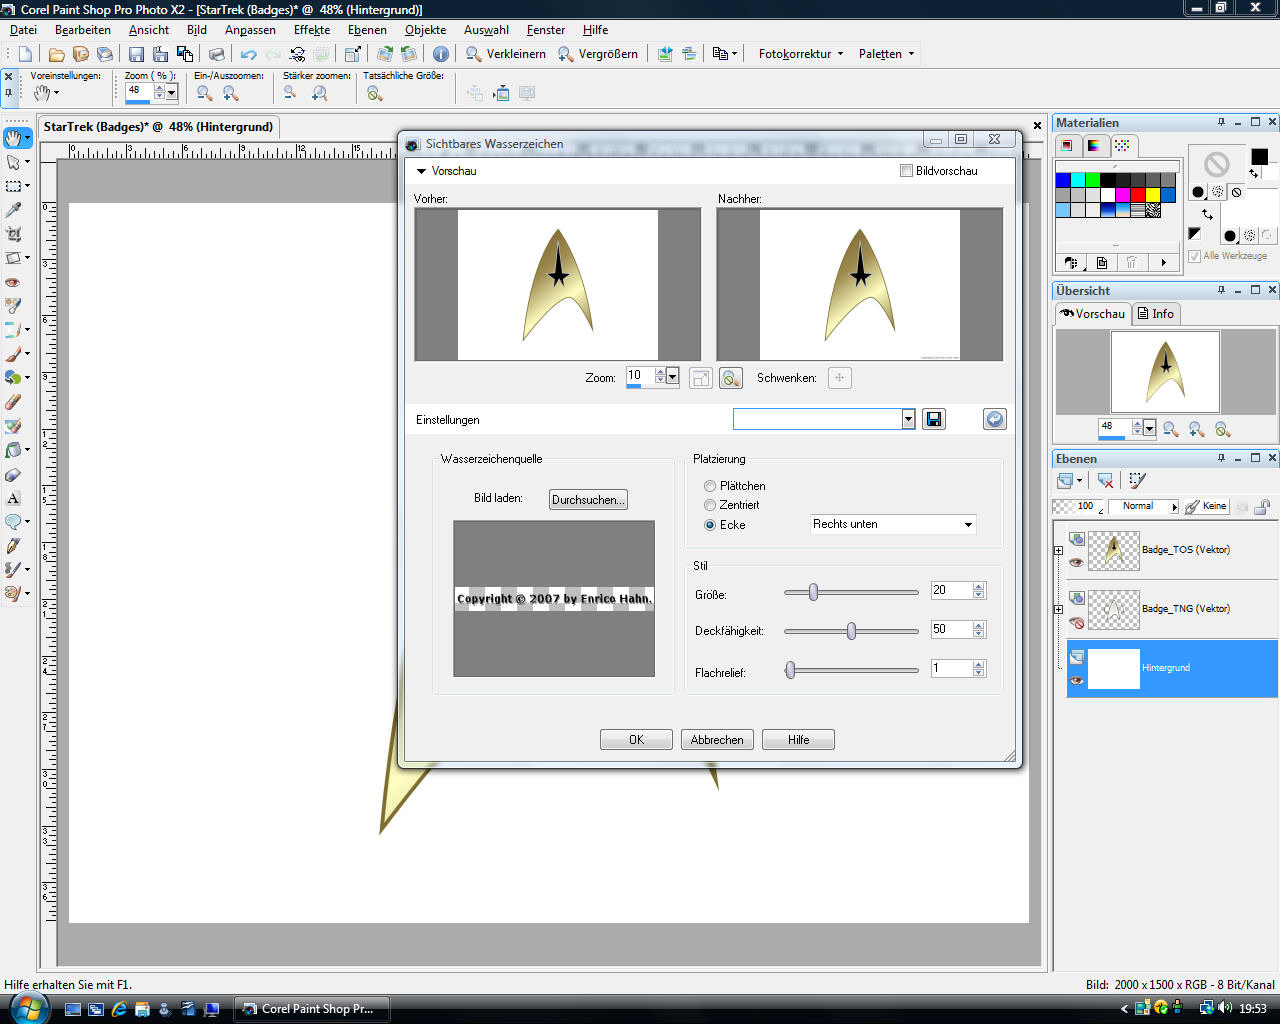Reset to default icon next to Einstellungen
The height and width of the screenshot is (1024, 1280).
994,419
